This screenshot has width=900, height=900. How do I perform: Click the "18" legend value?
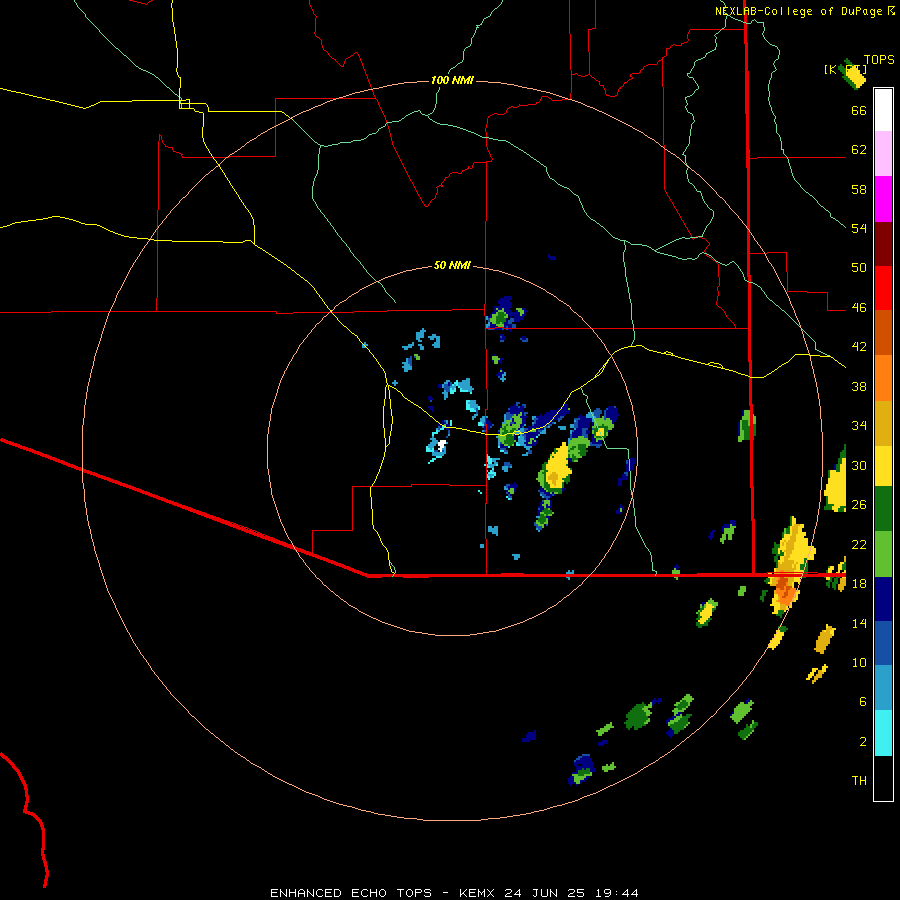859,584
